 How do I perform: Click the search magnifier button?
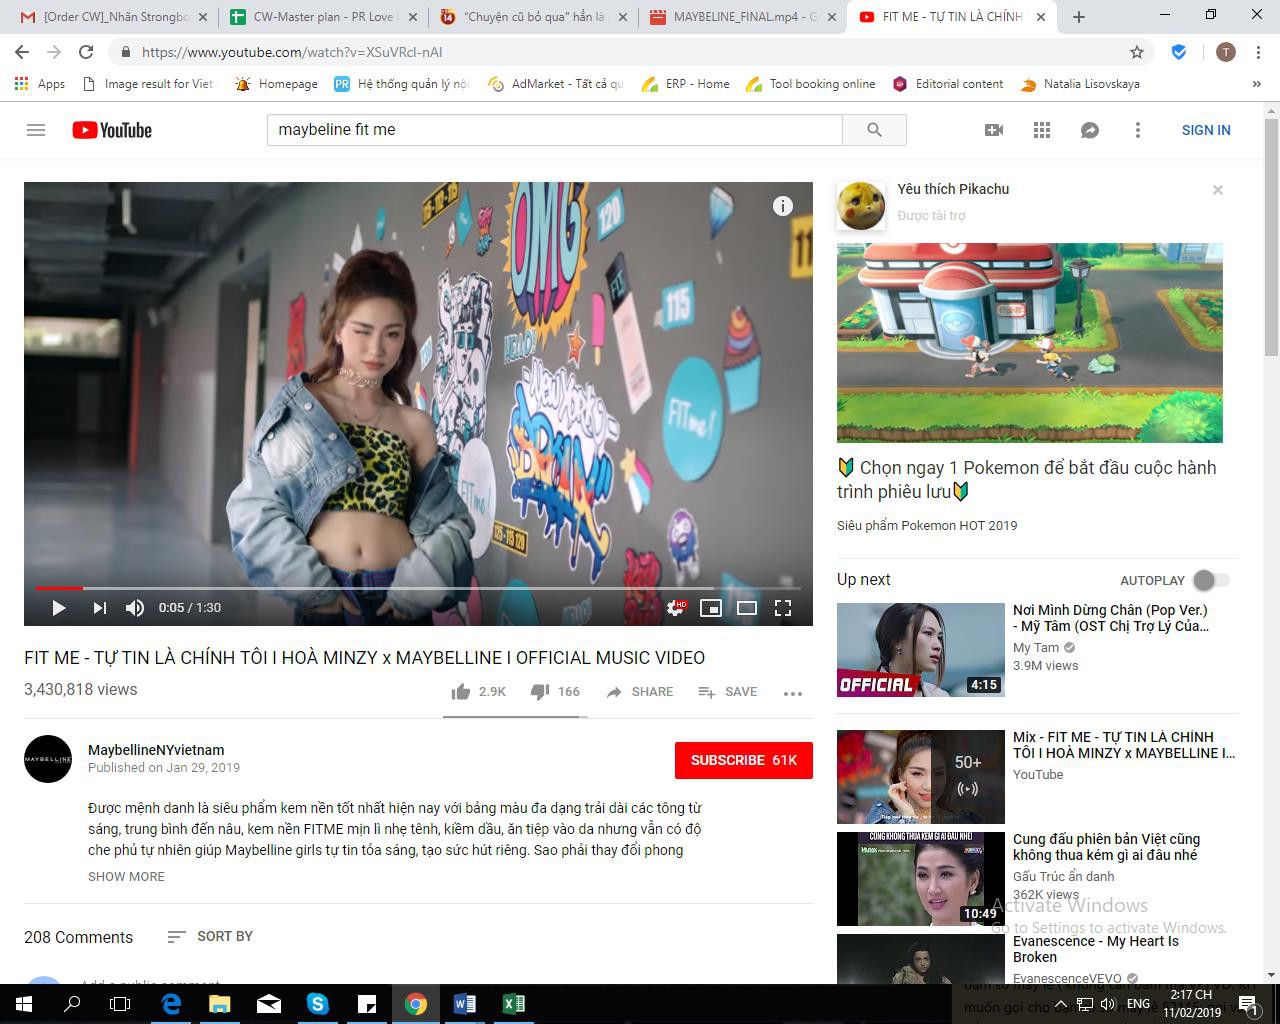point(874,130)
